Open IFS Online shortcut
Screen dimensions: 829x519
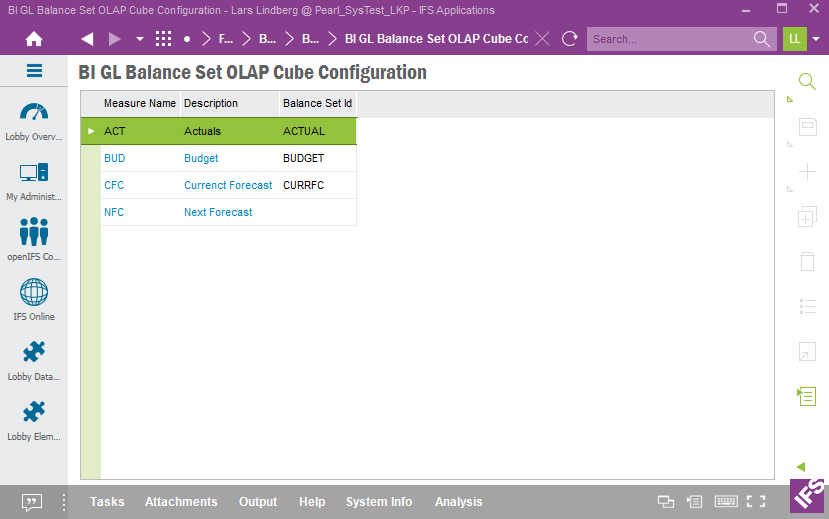click(x=34, y=300)
